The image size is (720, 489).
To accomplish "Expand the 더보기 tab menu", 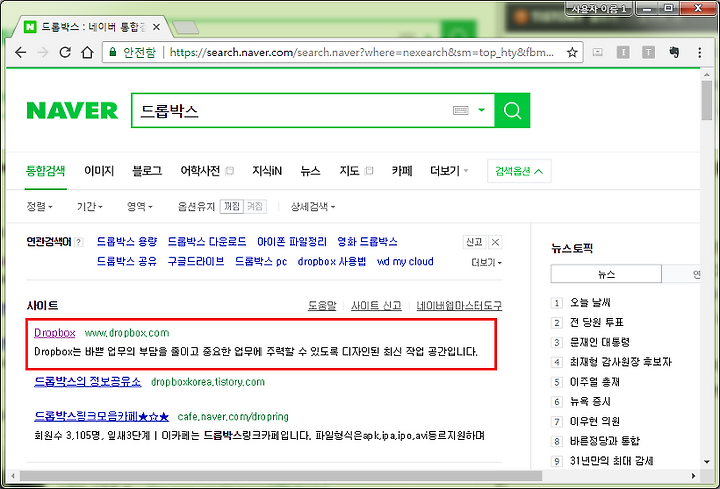I will [x=449, y=171].
